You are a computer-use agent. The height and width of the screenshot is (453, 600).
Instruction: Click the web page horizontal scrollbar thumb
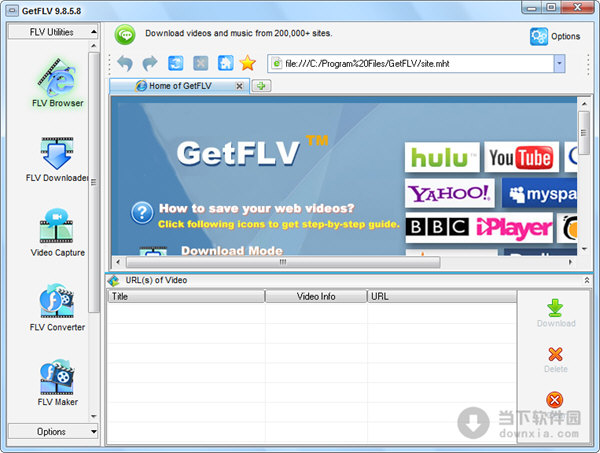283,262
